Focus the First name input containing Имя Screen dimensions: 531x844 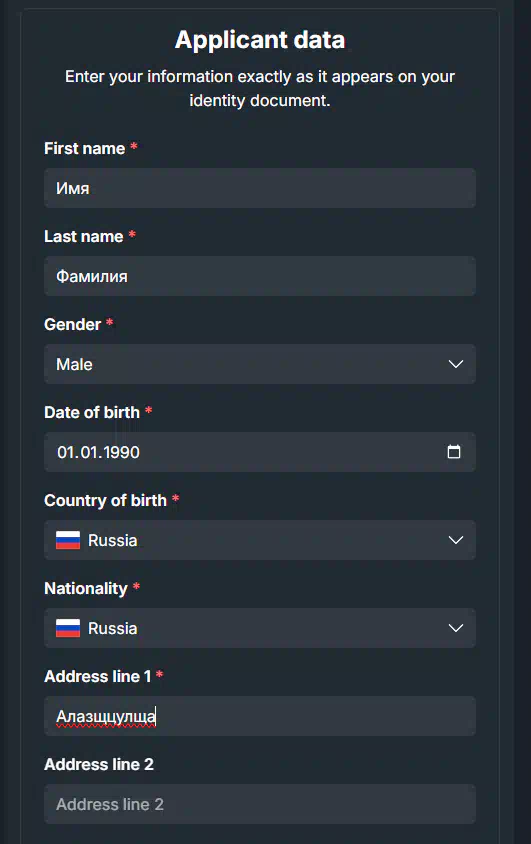click(x=260, y=188)
